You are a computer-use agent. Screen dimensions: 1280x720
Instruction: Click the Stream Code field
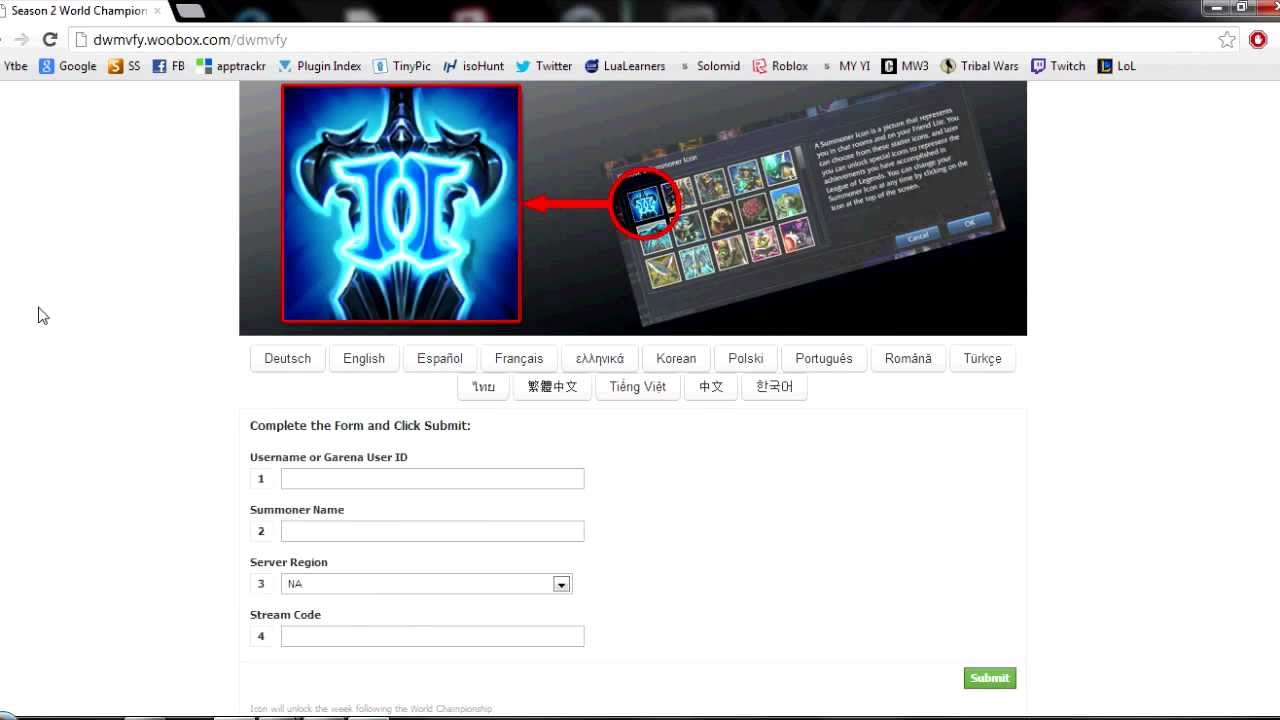[x=432, y=636]
